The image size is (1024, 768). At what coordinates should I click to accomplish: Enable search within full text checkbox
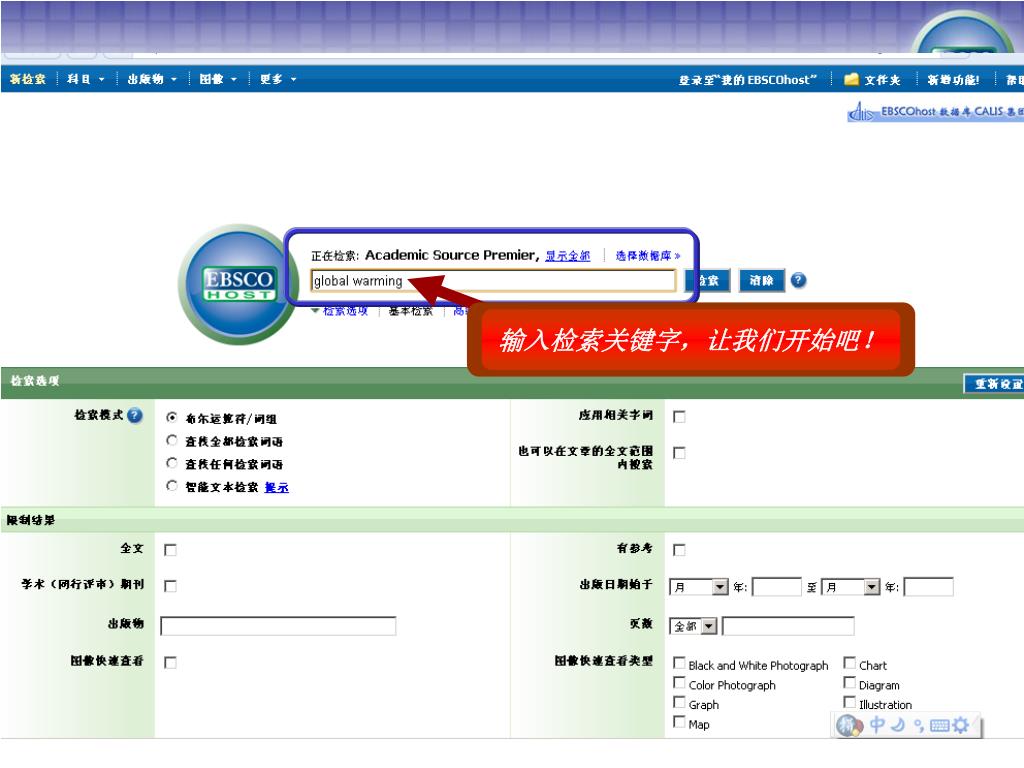(679, 453)
